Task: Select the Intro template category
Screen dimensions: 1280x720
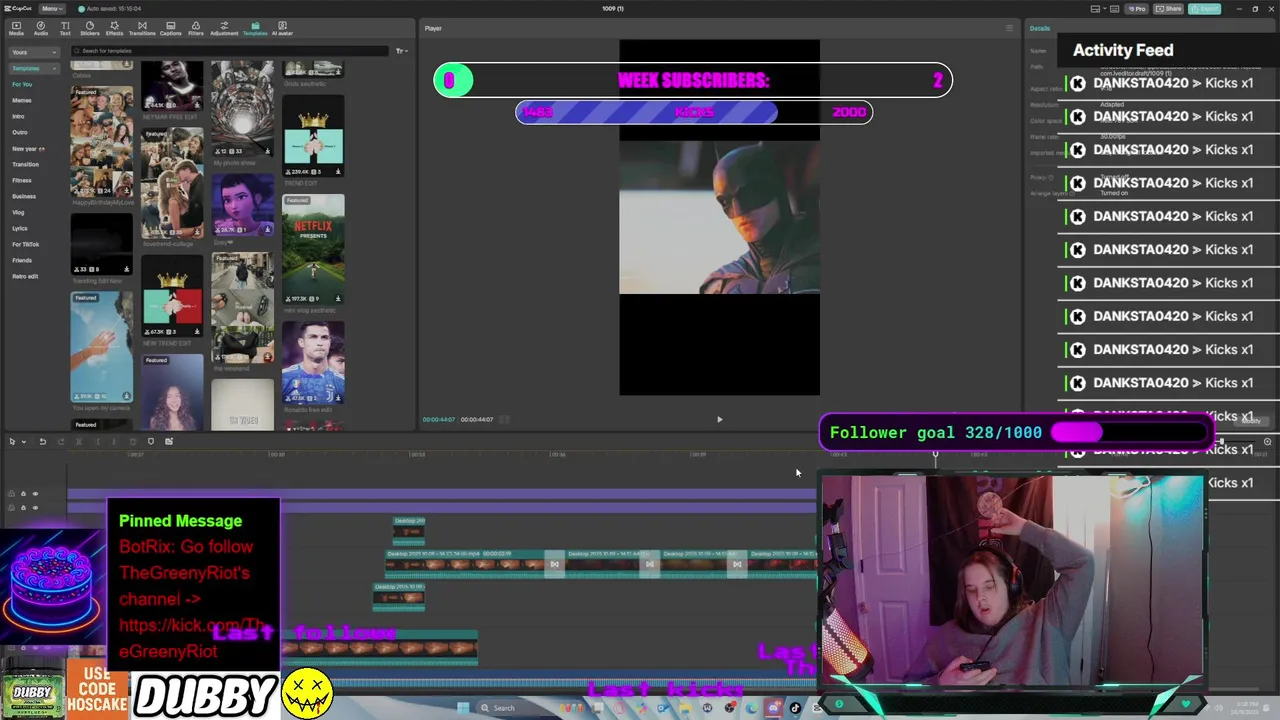Action: point(18,116)
